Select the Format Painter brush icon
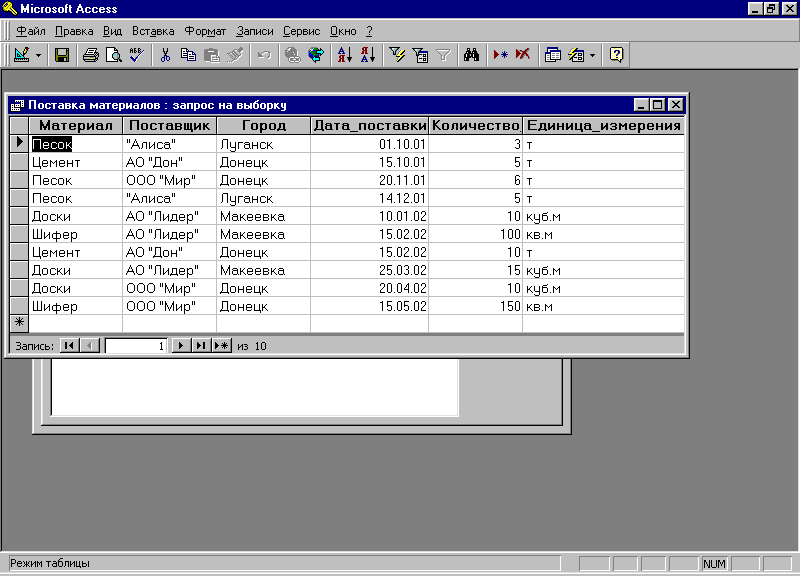Screen dimensions: 800x576 (234, 55)
